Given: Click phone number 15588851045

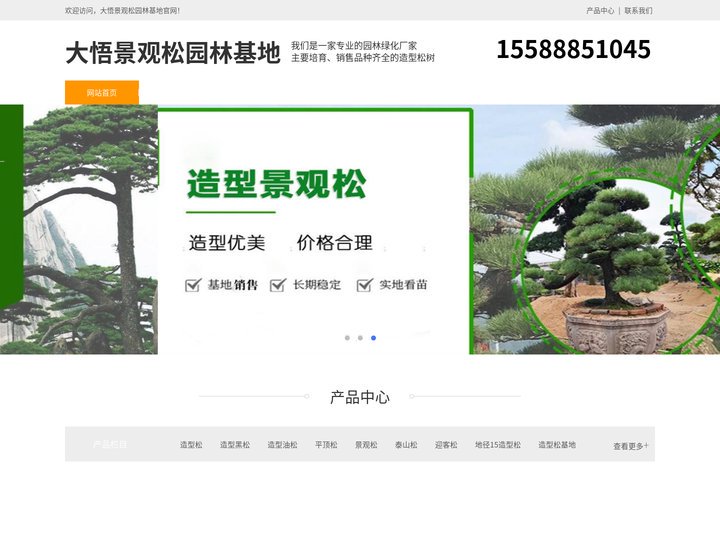Looking at the screenshot, I should click(574, 49).
